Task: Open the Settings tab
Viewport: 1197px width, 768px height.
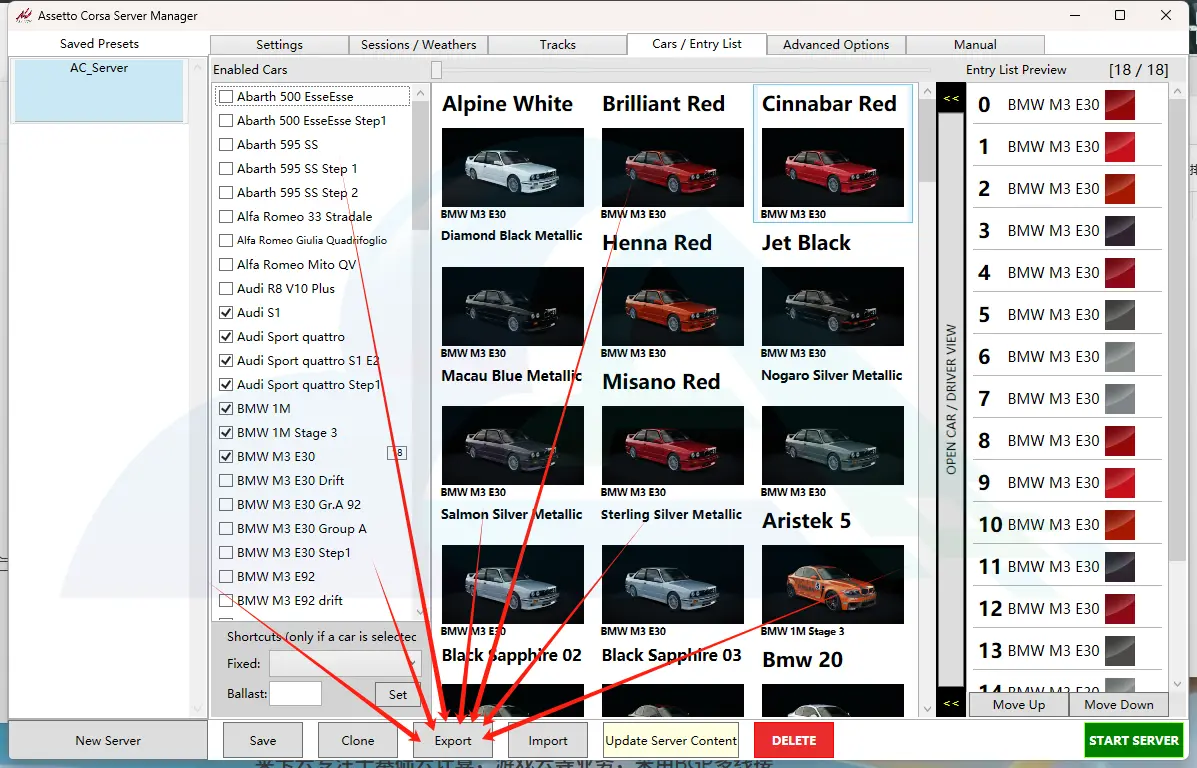Action: 279,45
